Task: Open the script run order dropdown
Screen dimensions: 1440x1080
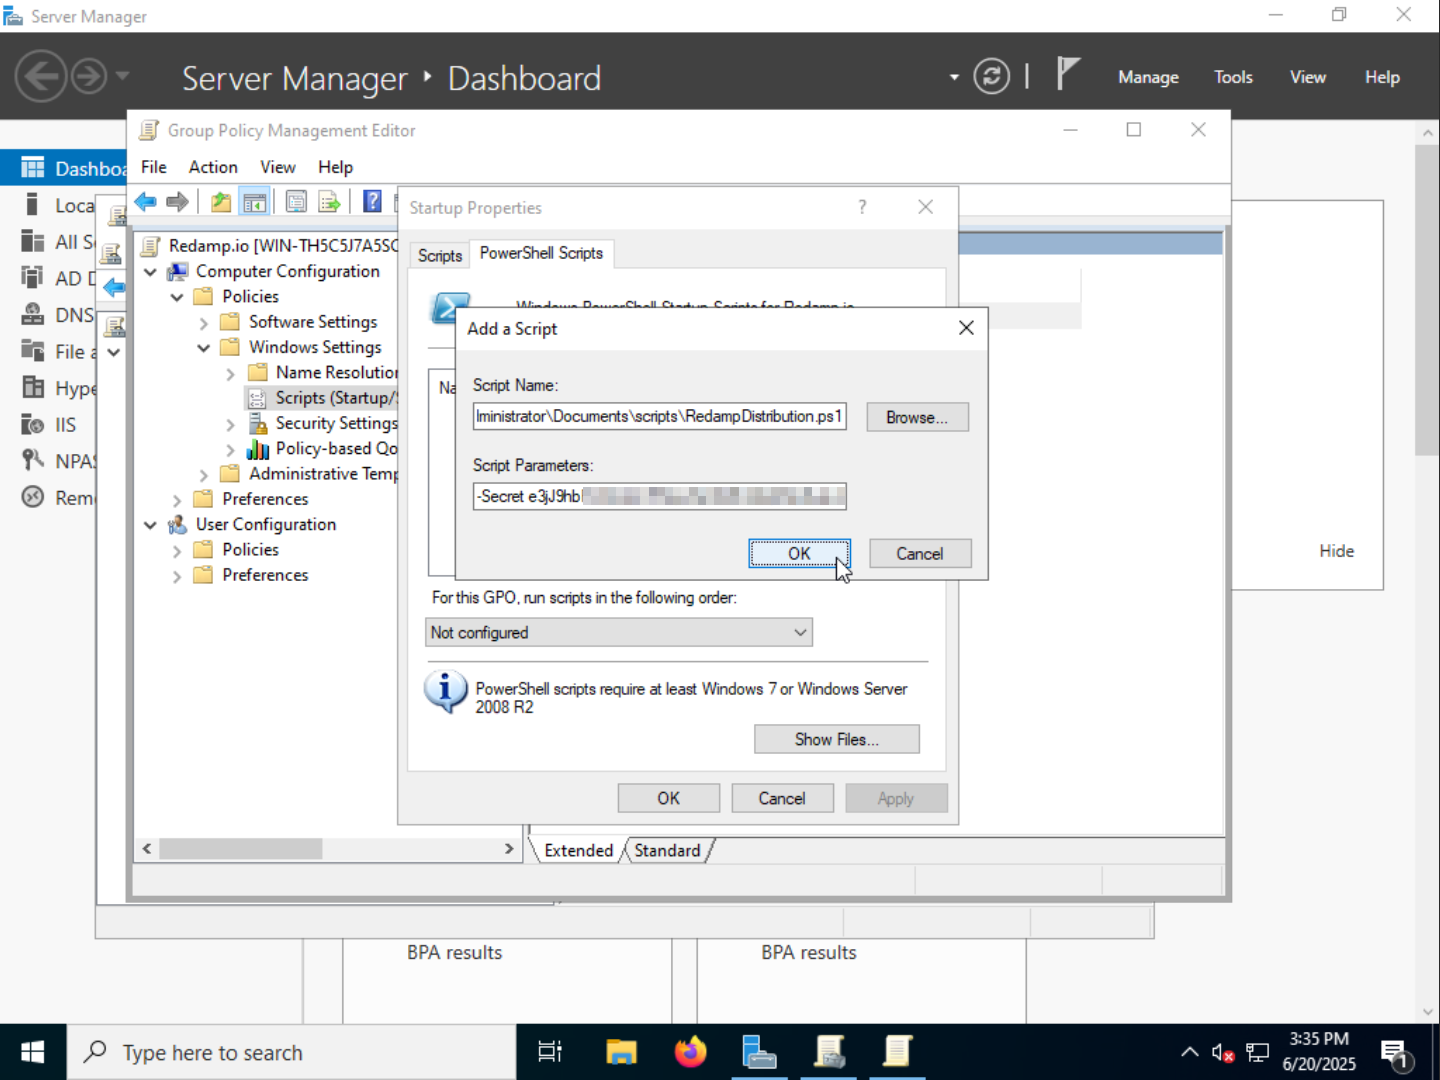Action: [x=619, y=632]
